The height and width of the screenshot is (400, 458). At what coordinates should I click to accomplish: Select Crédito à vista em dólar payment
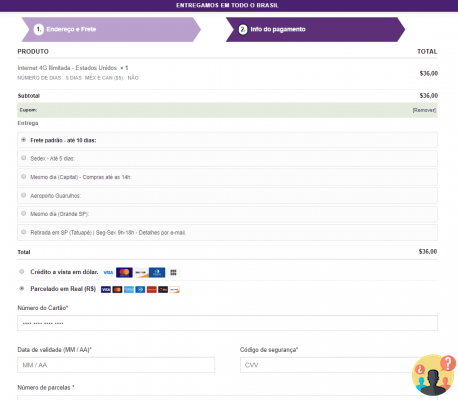click(22, 271)
